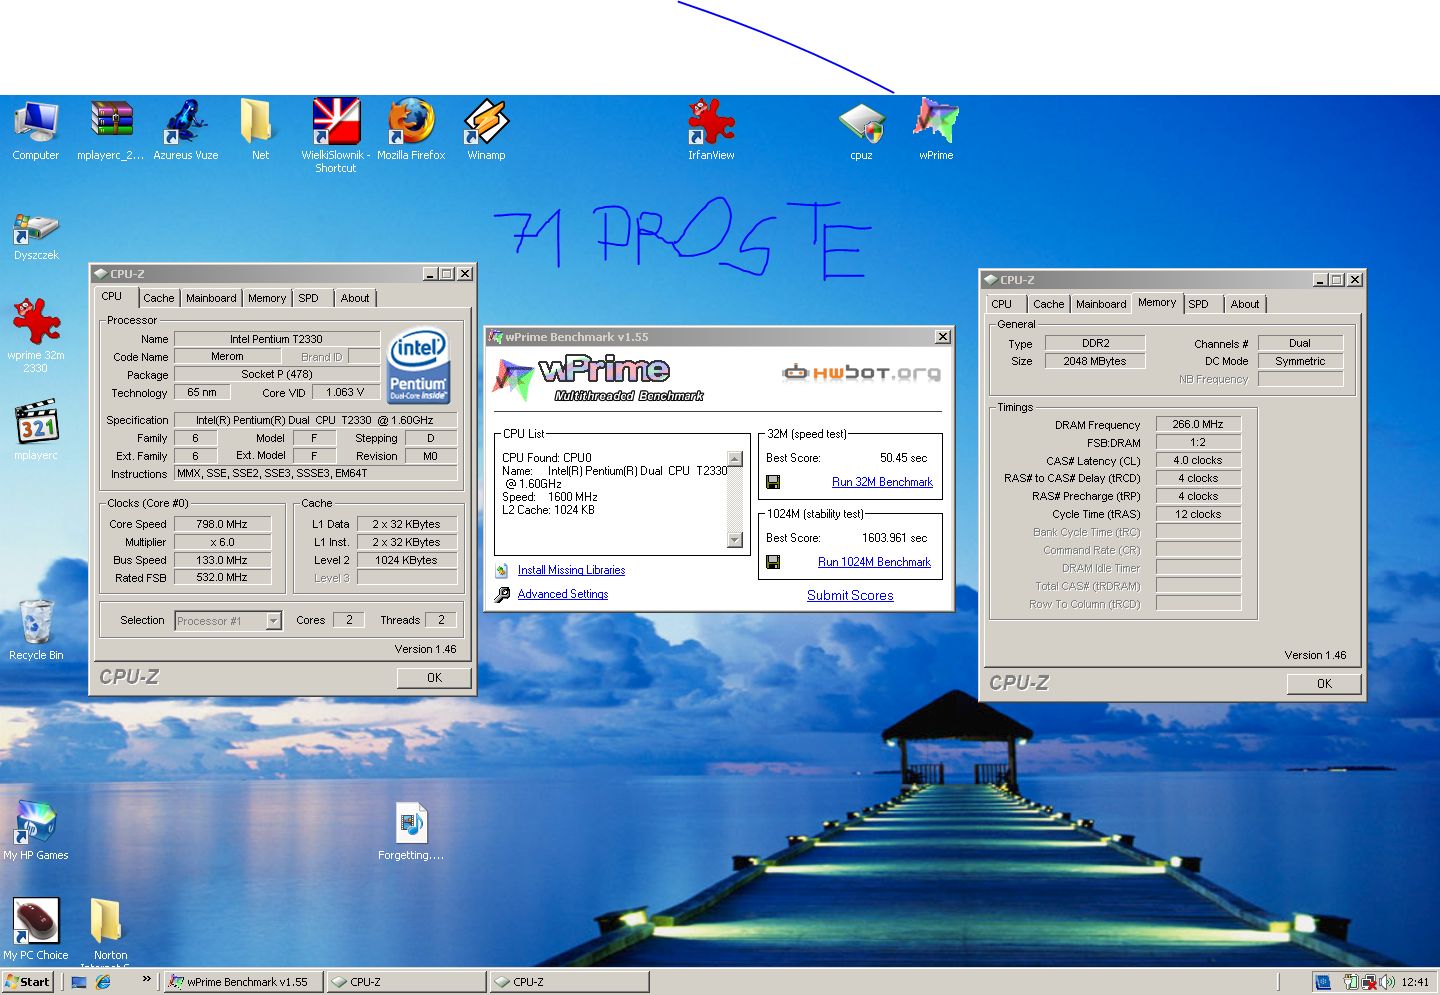This screenshot has width=1440, height=995.
Task: Click the Advanced Settings wrench icon
Action: pos(502,594)
